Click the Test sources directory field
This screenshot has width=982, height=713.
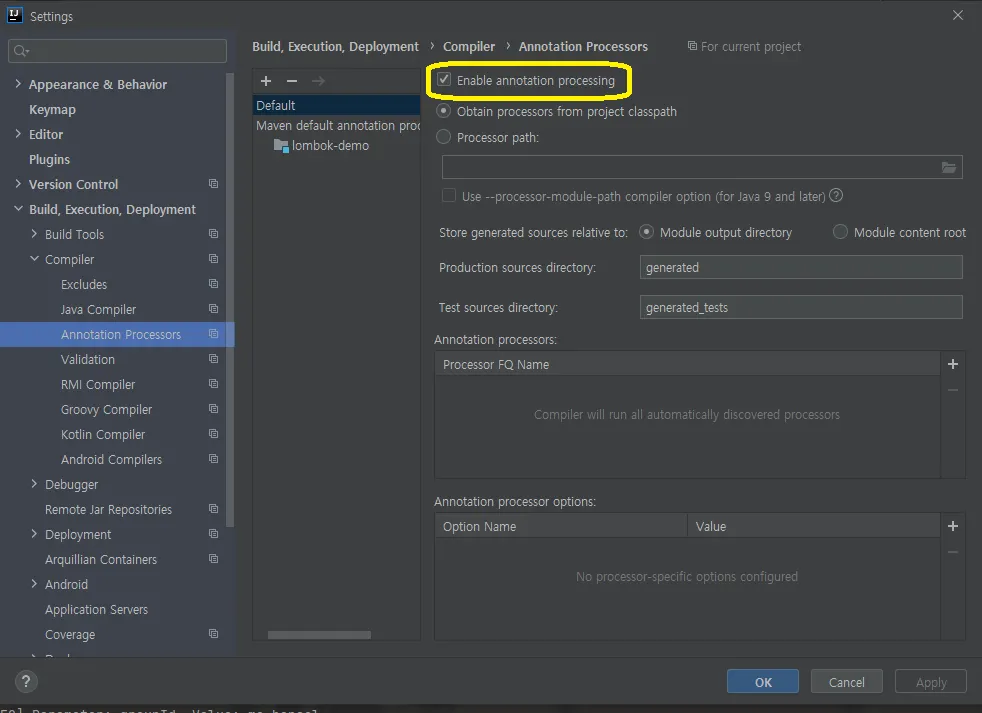click(x=801, y=307)
